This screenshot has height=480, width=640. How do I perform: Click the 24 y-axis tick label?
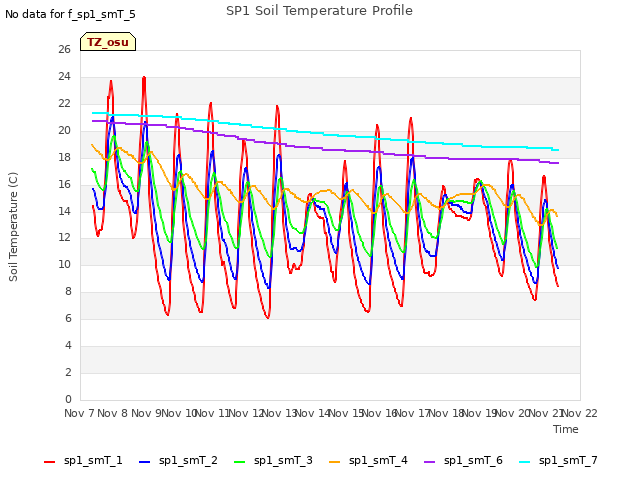[64, 77]
